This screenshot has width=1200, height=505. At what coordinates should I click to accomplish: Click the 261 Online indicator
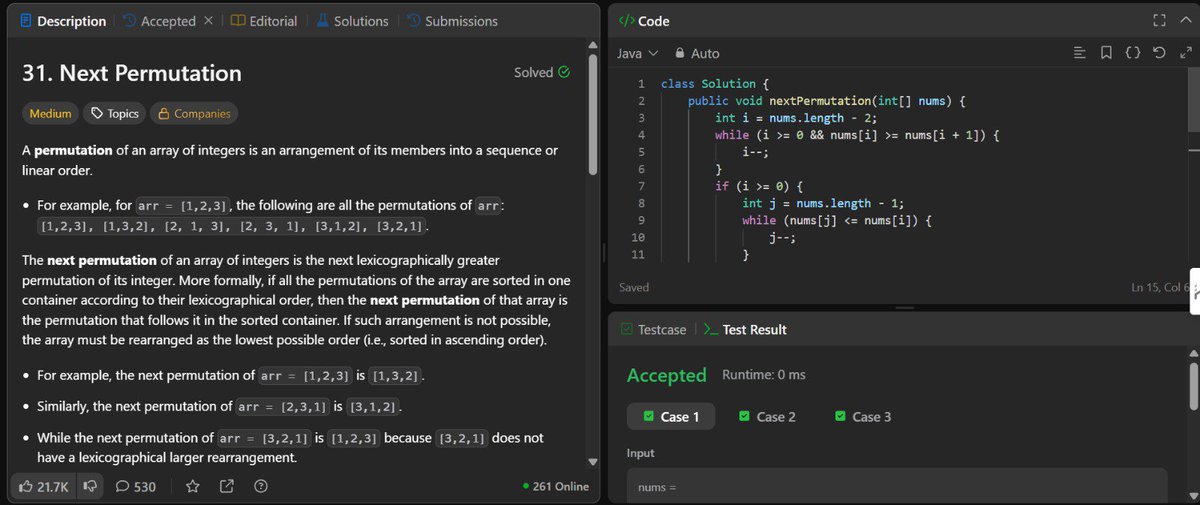click(x=556, y=486)
